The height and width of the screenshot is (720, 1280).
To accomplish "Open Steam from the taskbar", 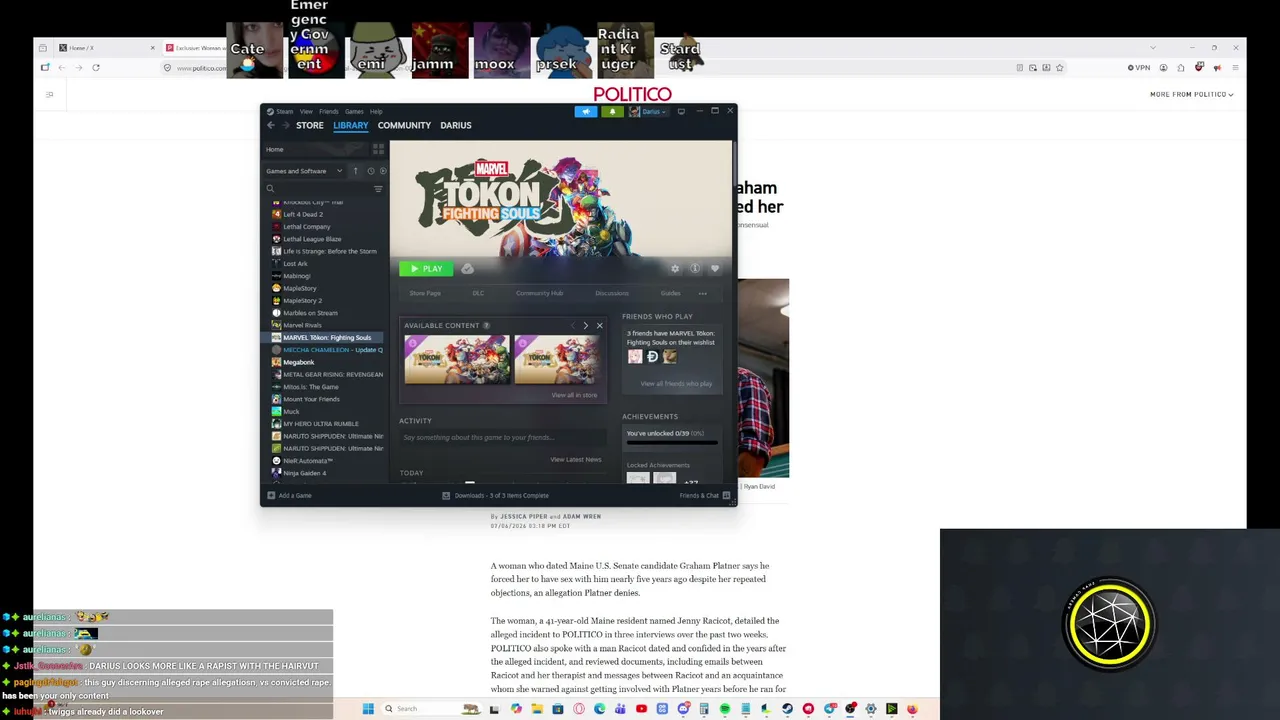I will pos(787,709).
